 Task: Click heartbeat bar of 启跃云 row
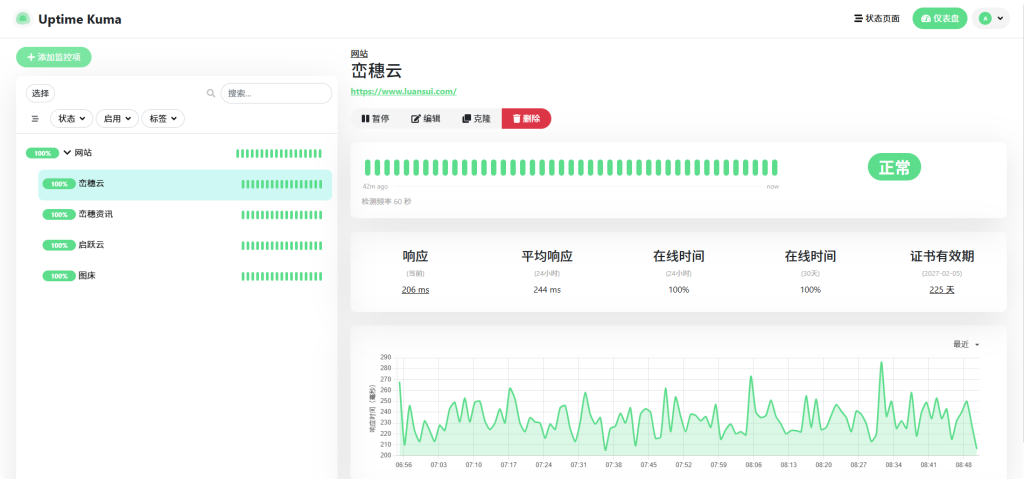pos(281,246)
